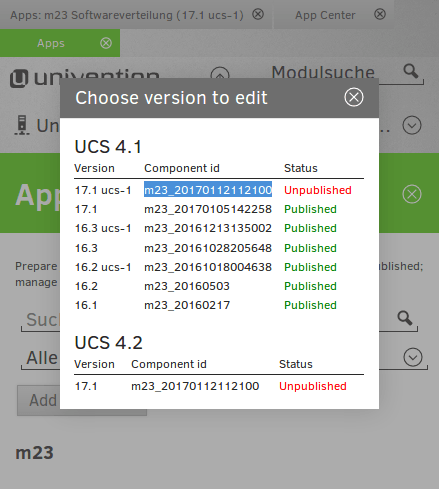Switch to the App Center tab
Image resolution: width=439 pixels, height=489 pixels.
[325, 15]
